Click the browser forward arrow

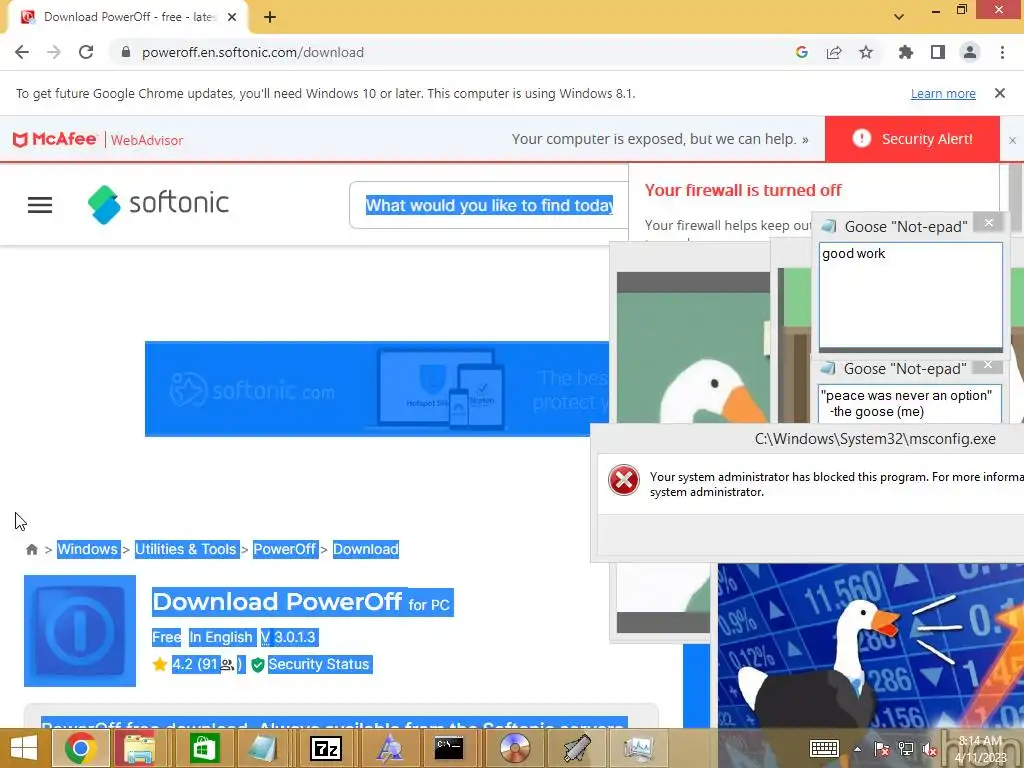(x=54, y=52)
